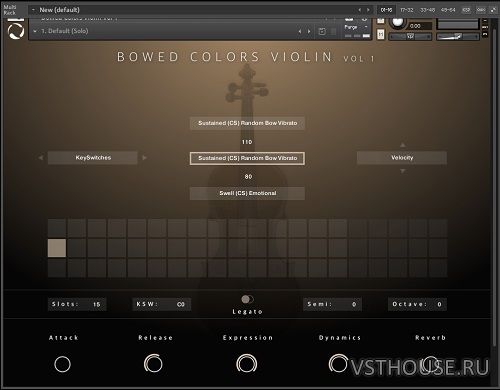The height and width of the screenshot is (390, 500).
Task: Click Sustained Random Bow Vibrato button above 110
Action: coord(247,123)
